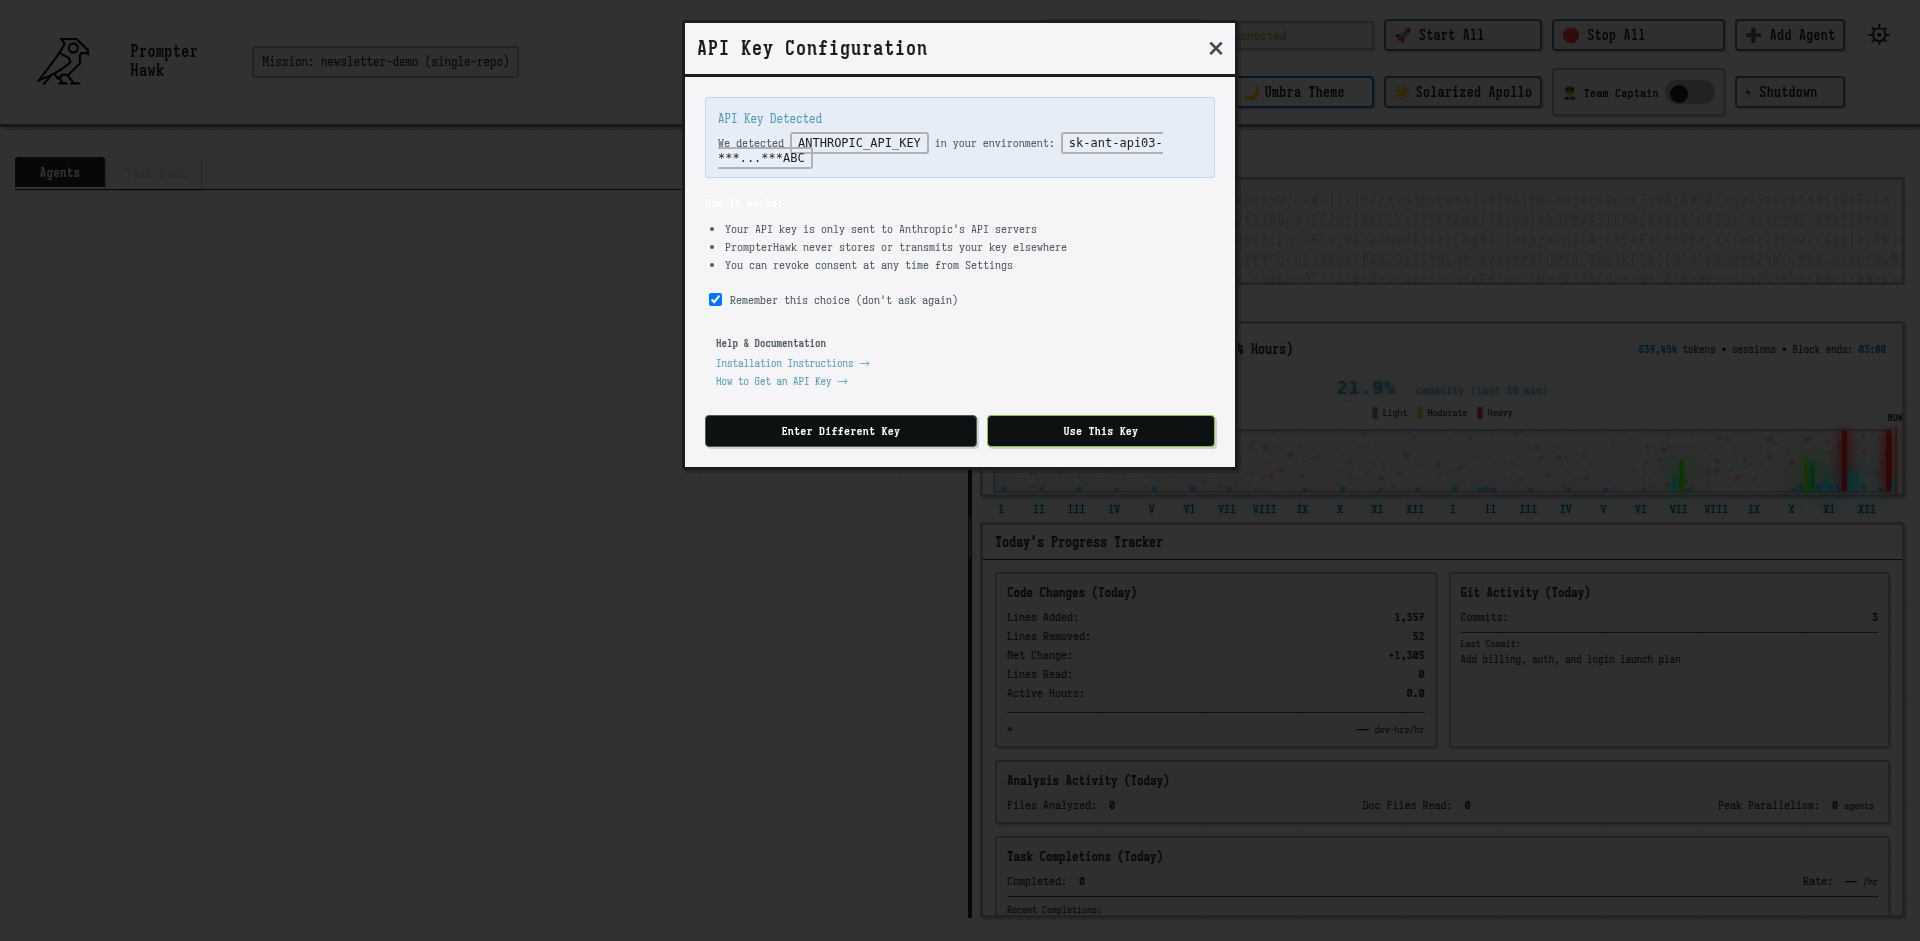Click the moon icon on Umbra Theme
Screen dimensions: 1920x941
pyautogui.click(x=1253, y=91)
